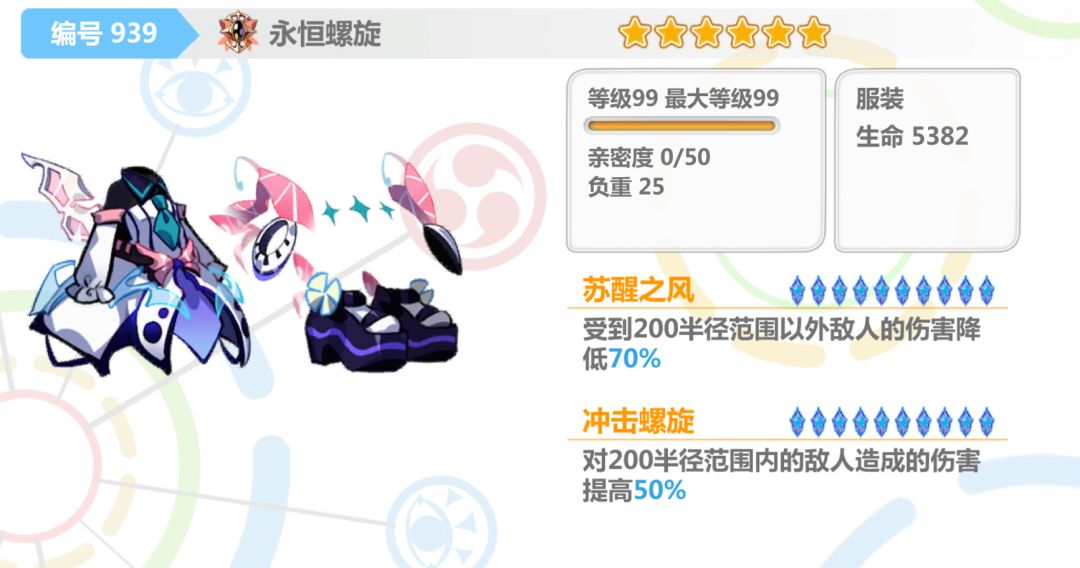Click the first blue crystal of 苏醒之风

click(797, 291)
